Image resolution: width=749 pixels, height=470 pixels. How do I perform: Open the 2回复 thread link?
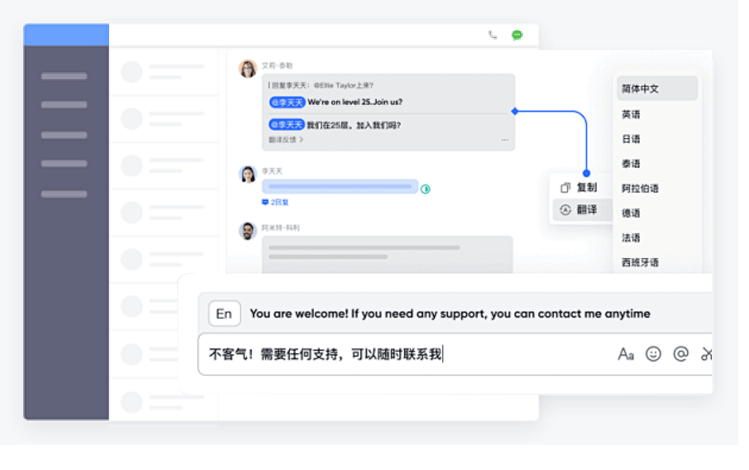(275, 202)
